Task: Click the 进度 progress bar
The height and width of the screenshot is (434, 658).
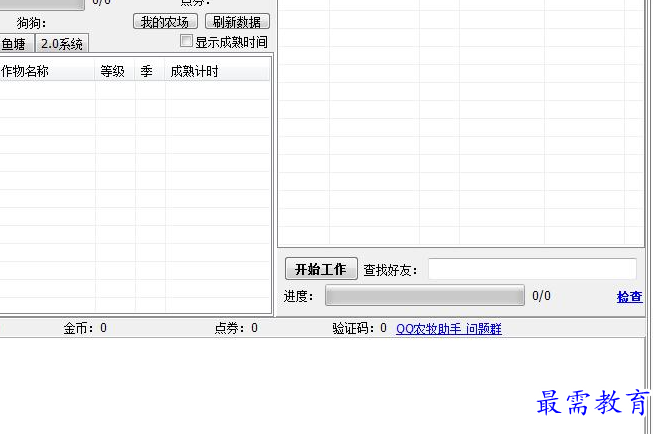Action: [425, 295]
